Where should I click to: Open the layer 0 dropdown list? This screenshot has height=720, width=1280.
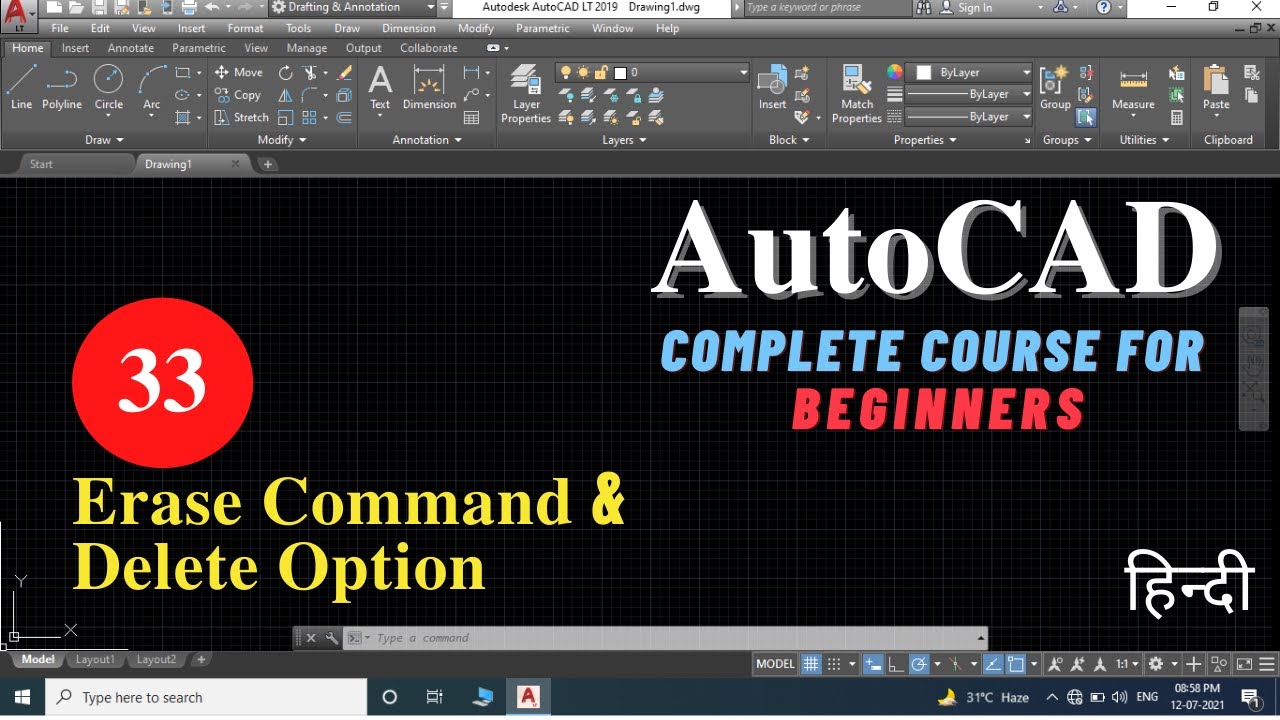coord(652,73)
